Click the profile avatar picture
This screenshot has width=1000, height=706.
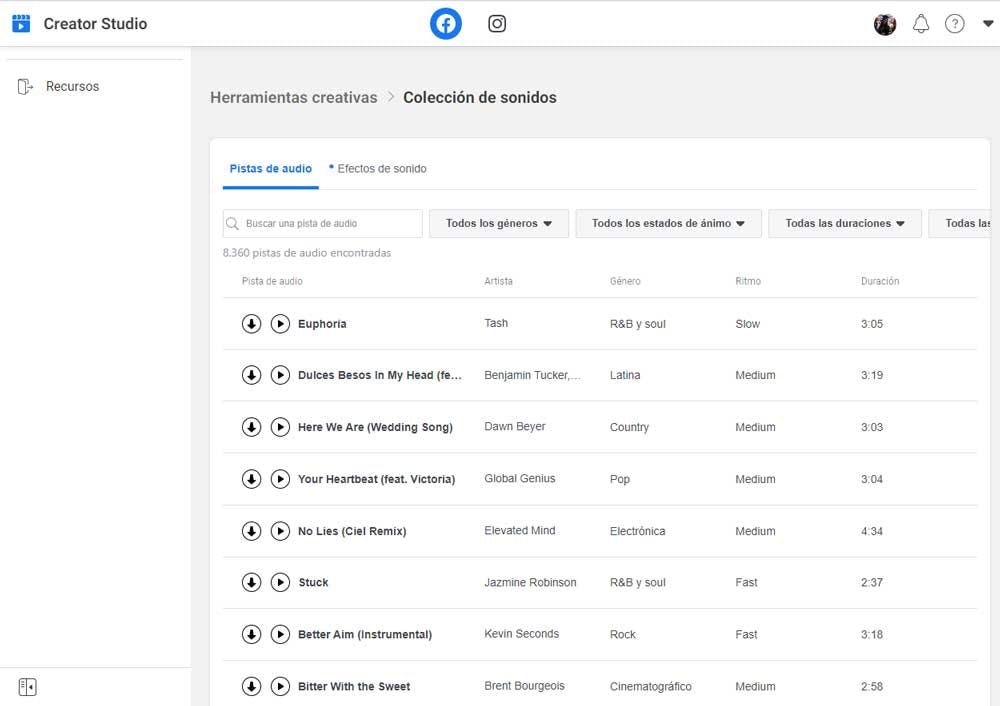coord(885,24)
